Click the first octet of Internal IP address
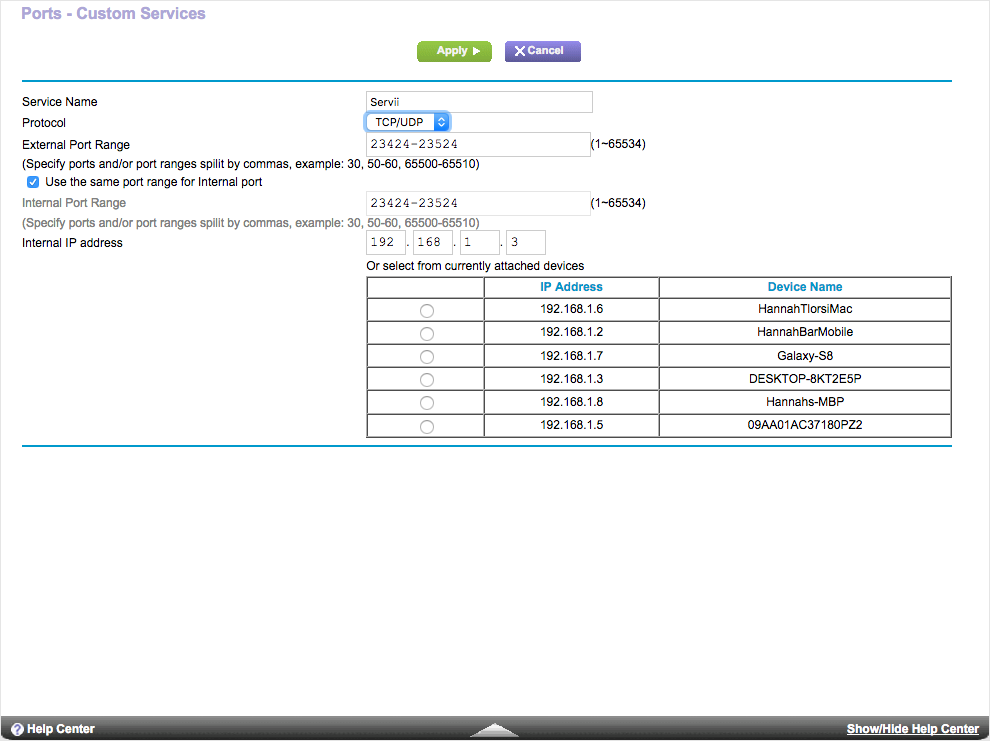 pos(386,243)
